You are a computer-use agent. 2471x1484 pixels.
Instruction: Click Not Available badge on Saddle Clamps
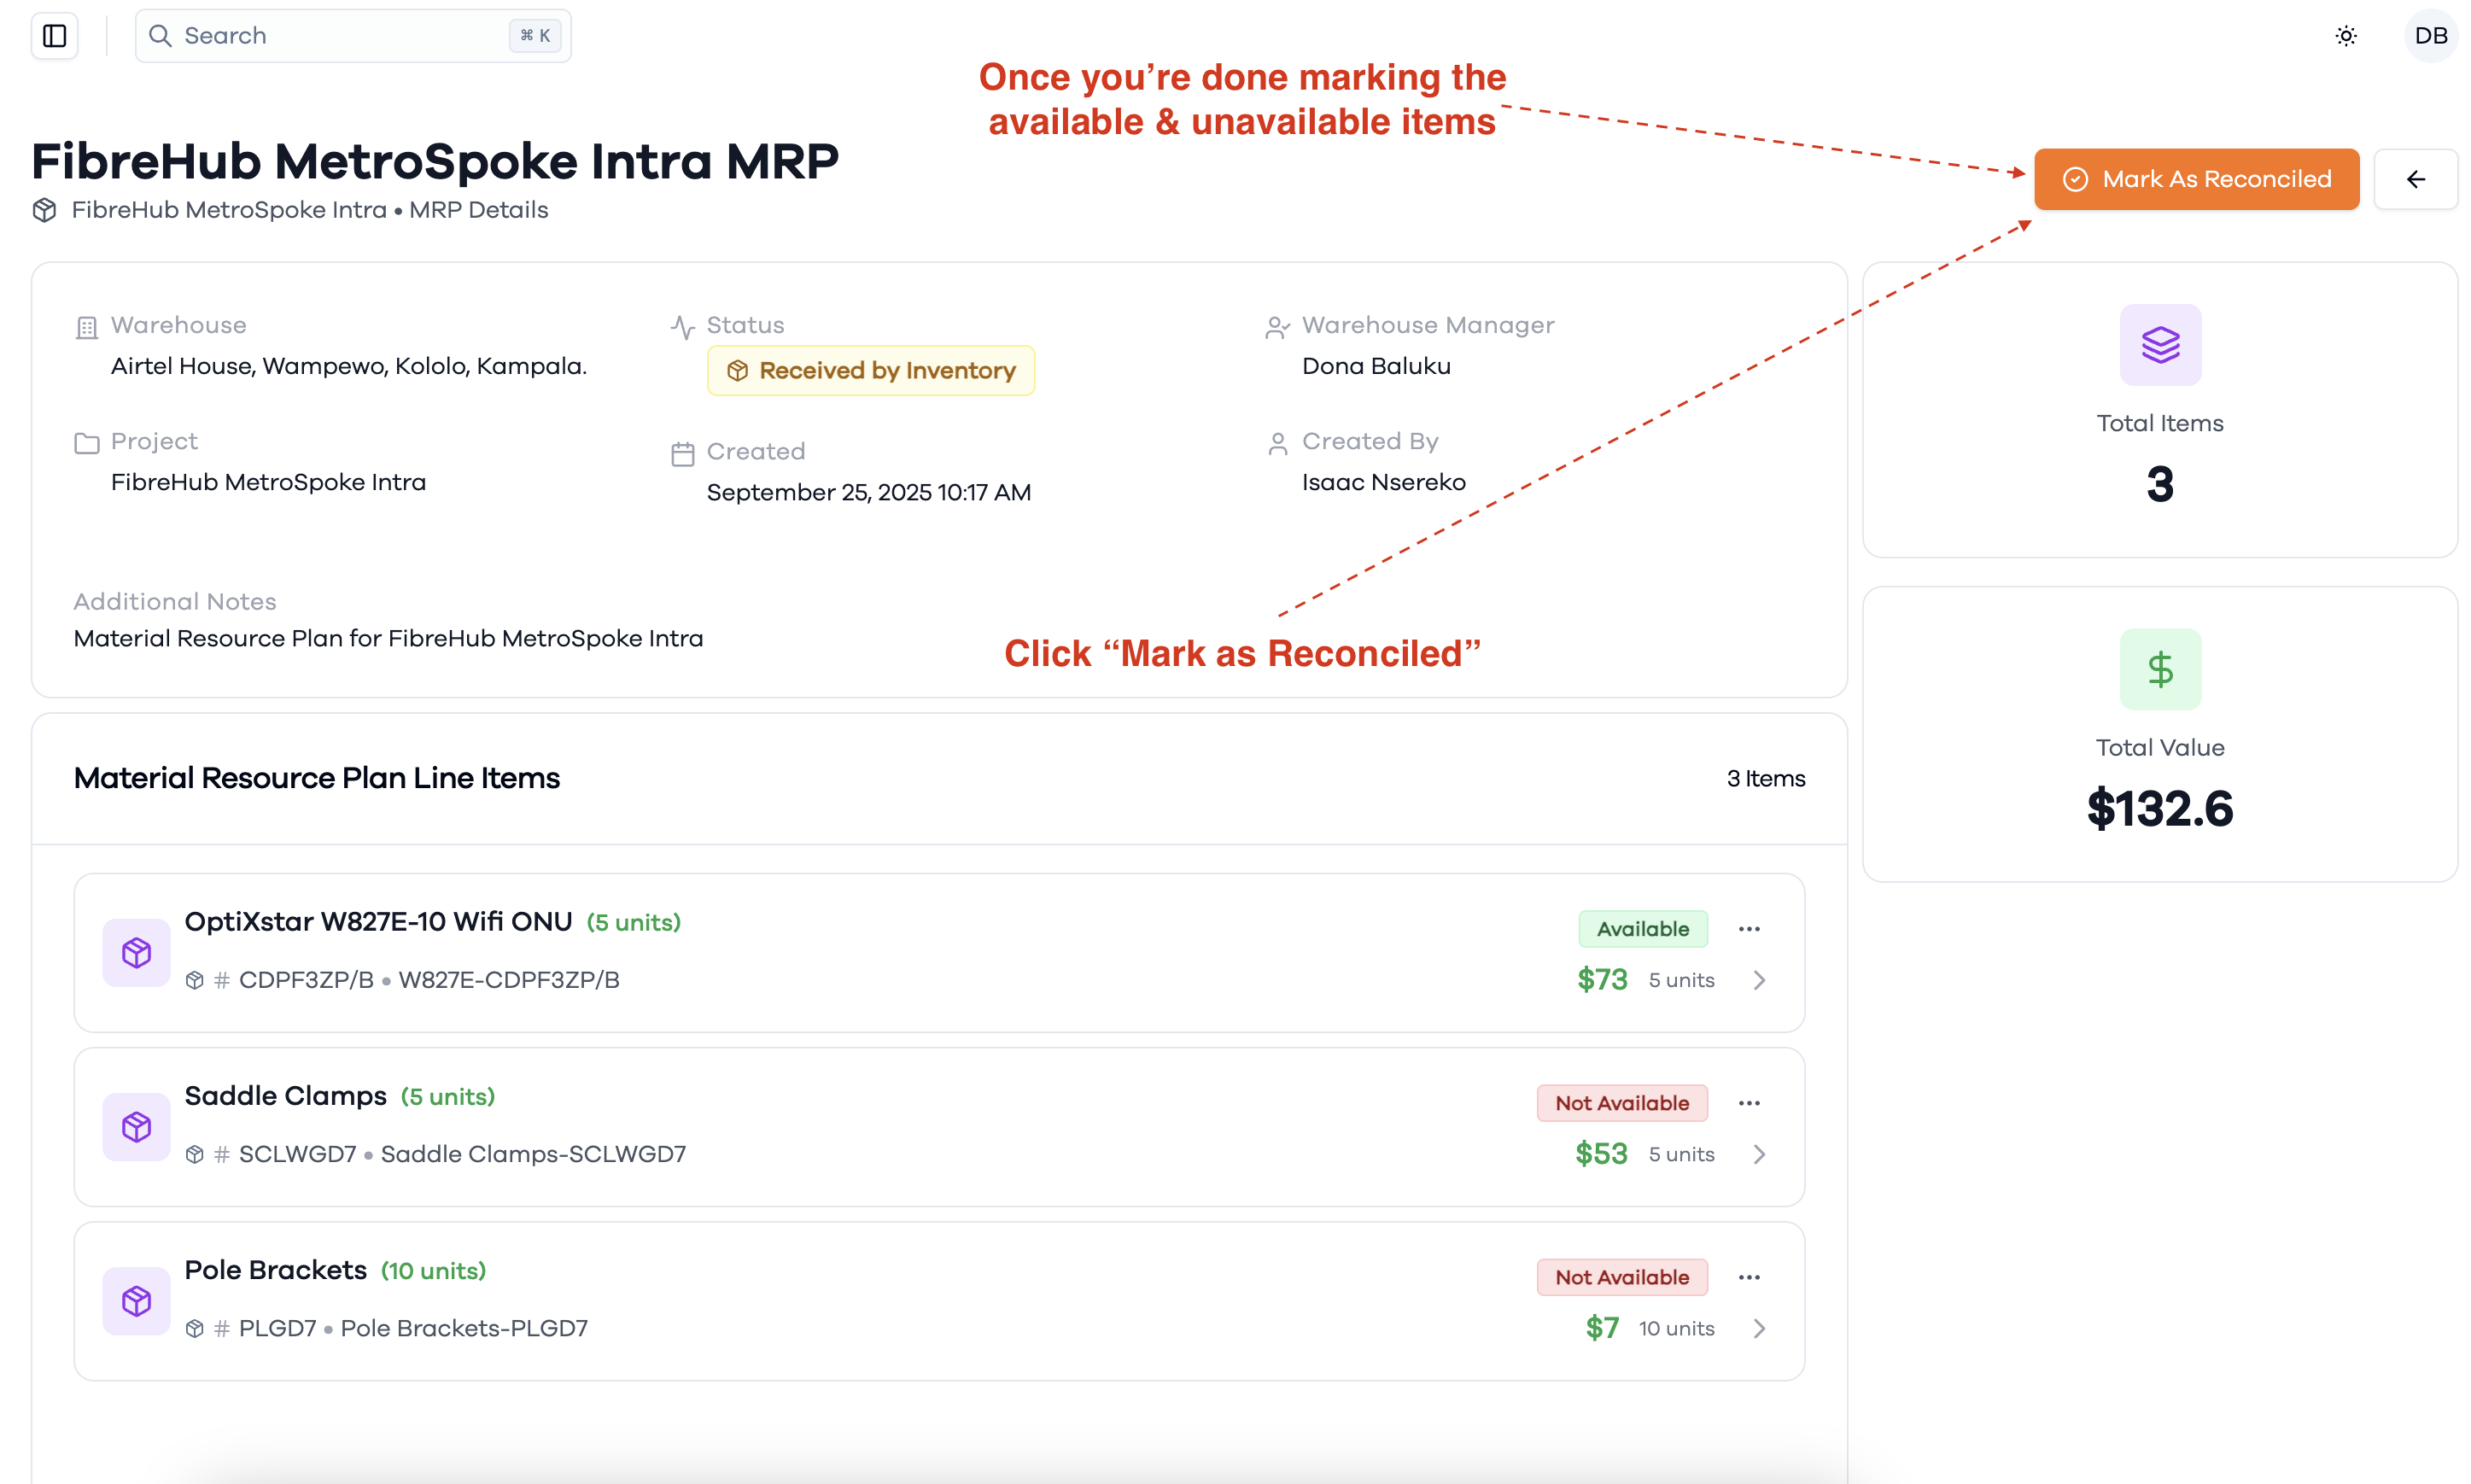[x=1621, y=1103]
